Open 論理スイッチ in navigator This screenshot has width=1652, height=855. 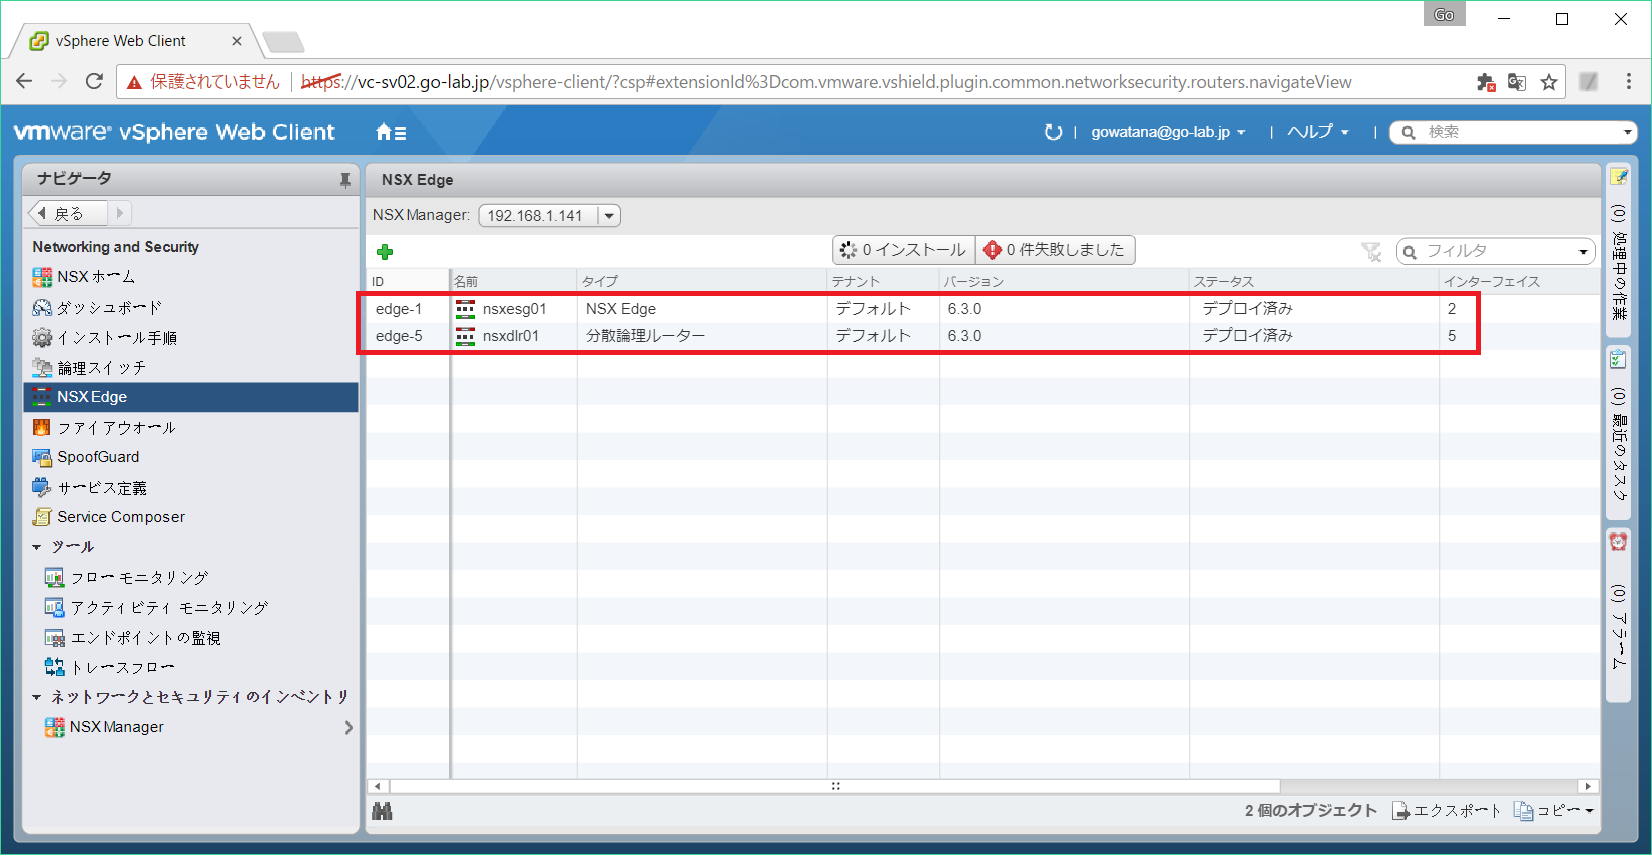coord(89,368)
